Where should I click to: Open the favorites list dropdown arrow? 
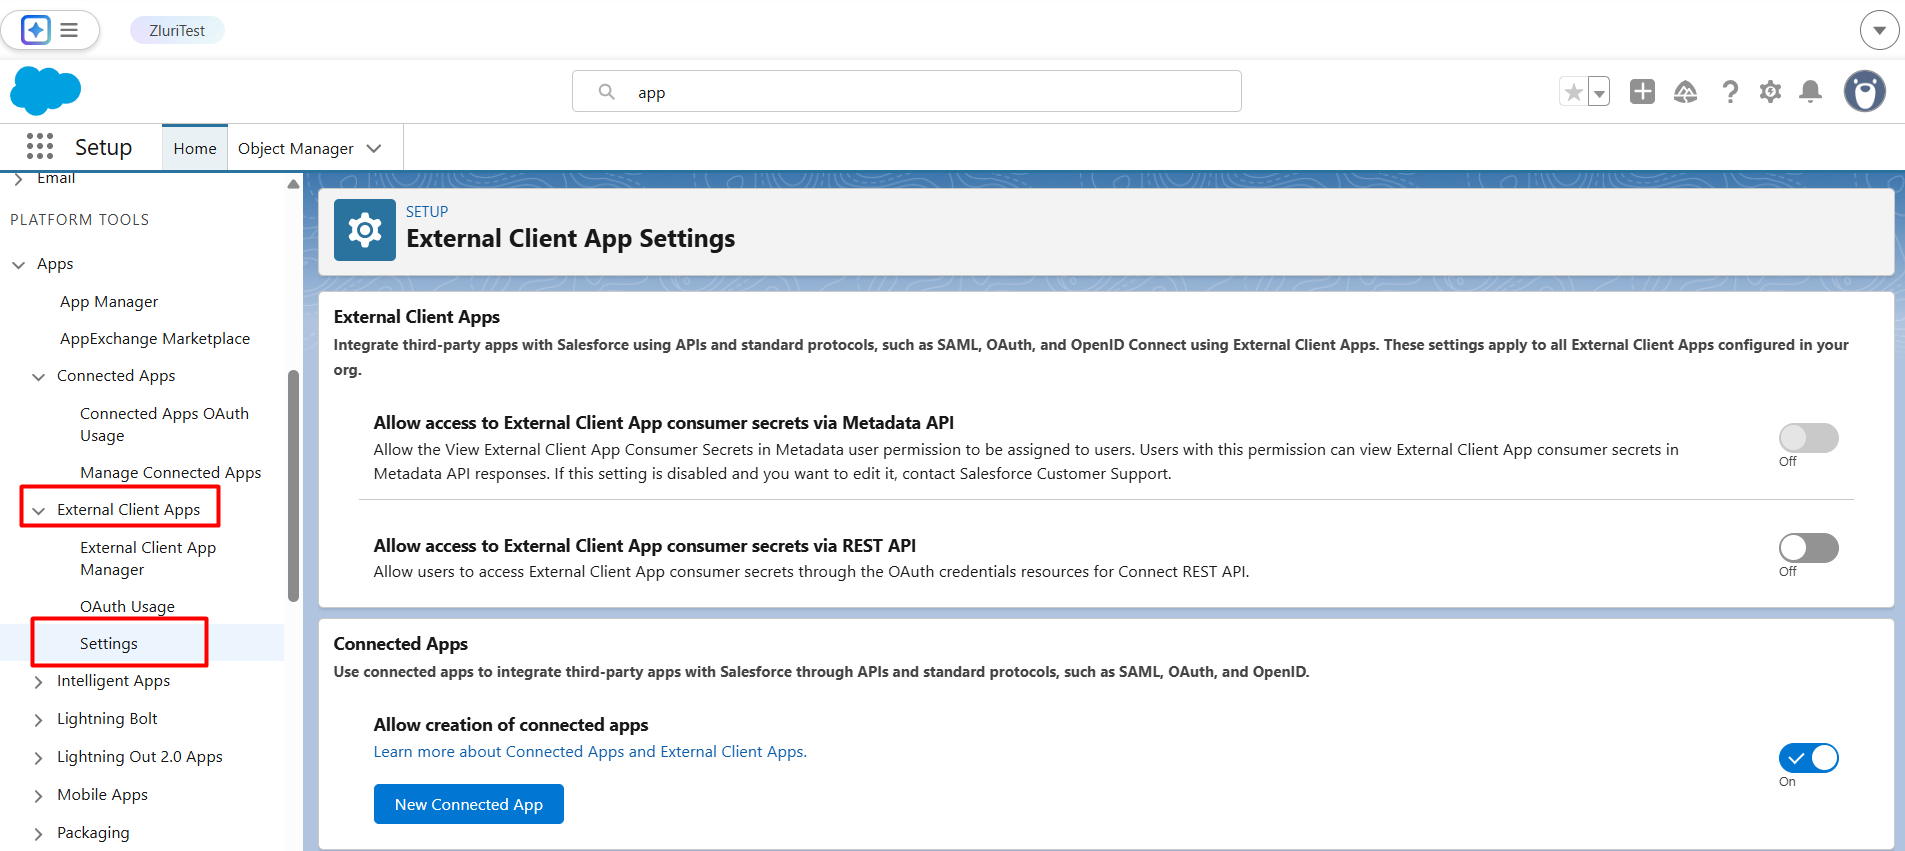pos(1599,92)
